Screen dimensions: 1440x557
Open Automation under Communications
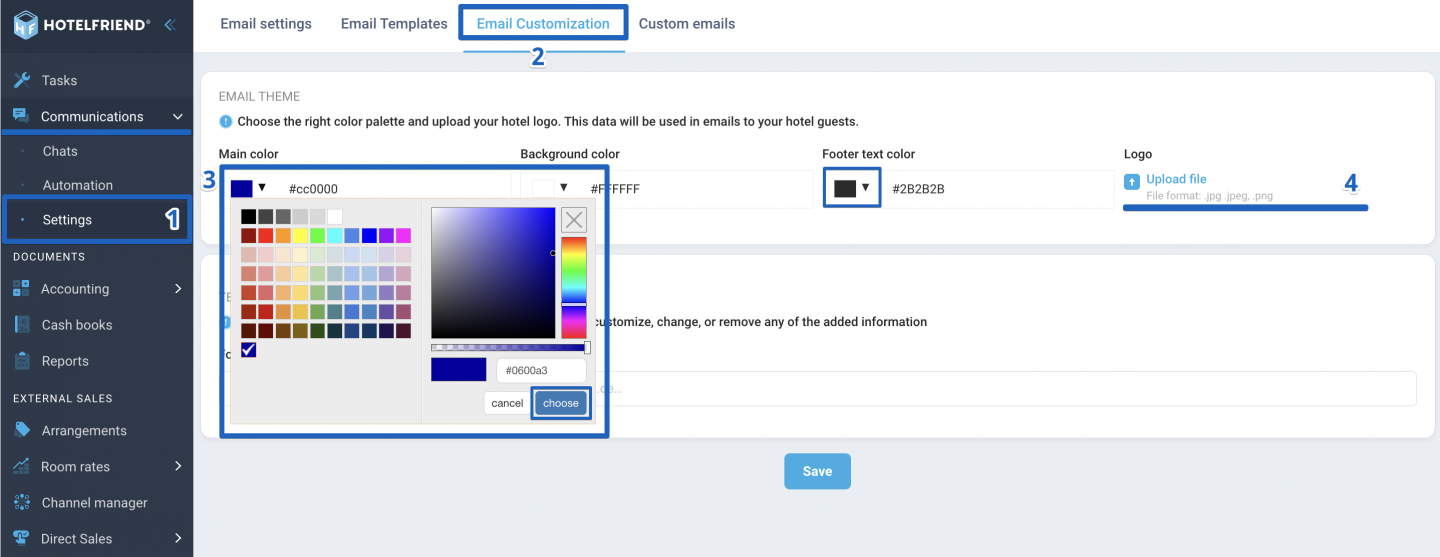[78, 185]
